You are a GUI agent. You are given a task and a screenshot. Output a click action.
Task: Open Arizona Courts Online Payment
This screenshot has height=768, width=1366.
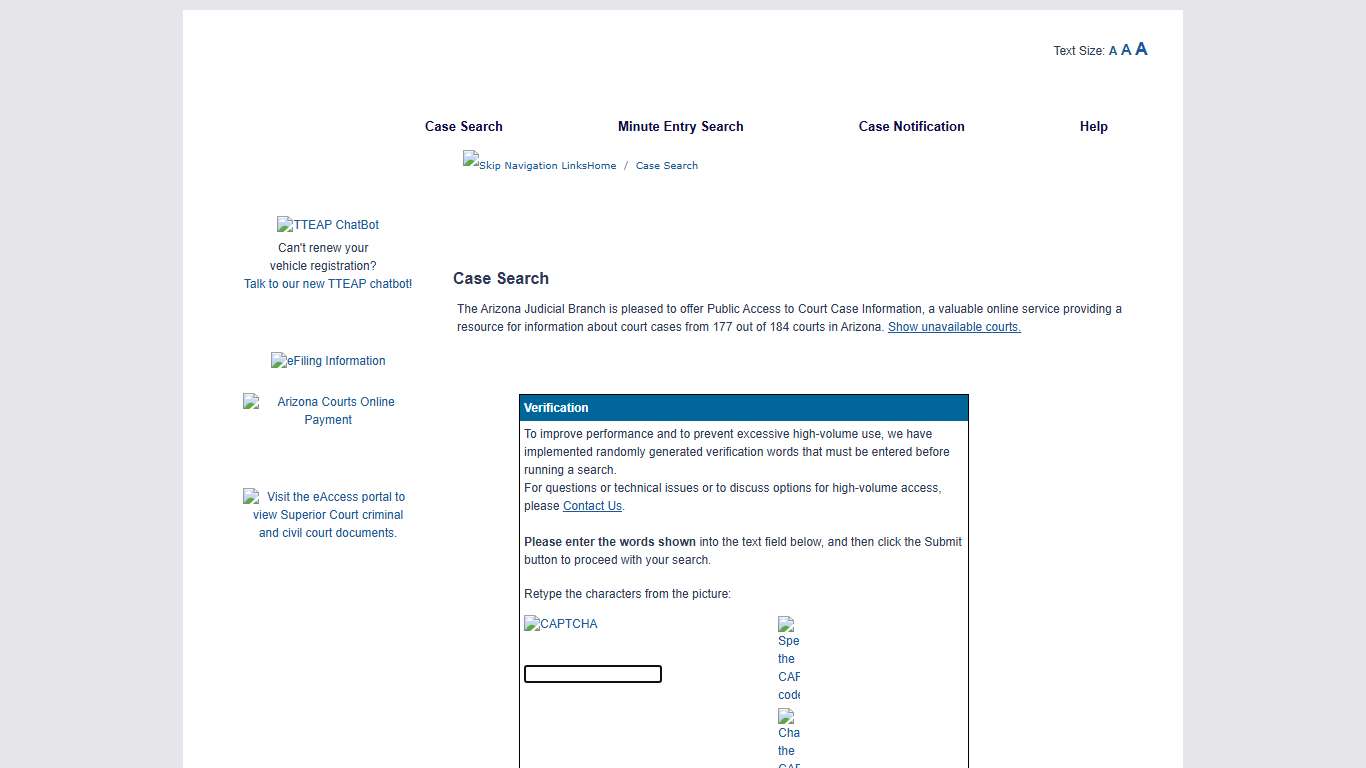pyautogui.click(x=328, y=410)
